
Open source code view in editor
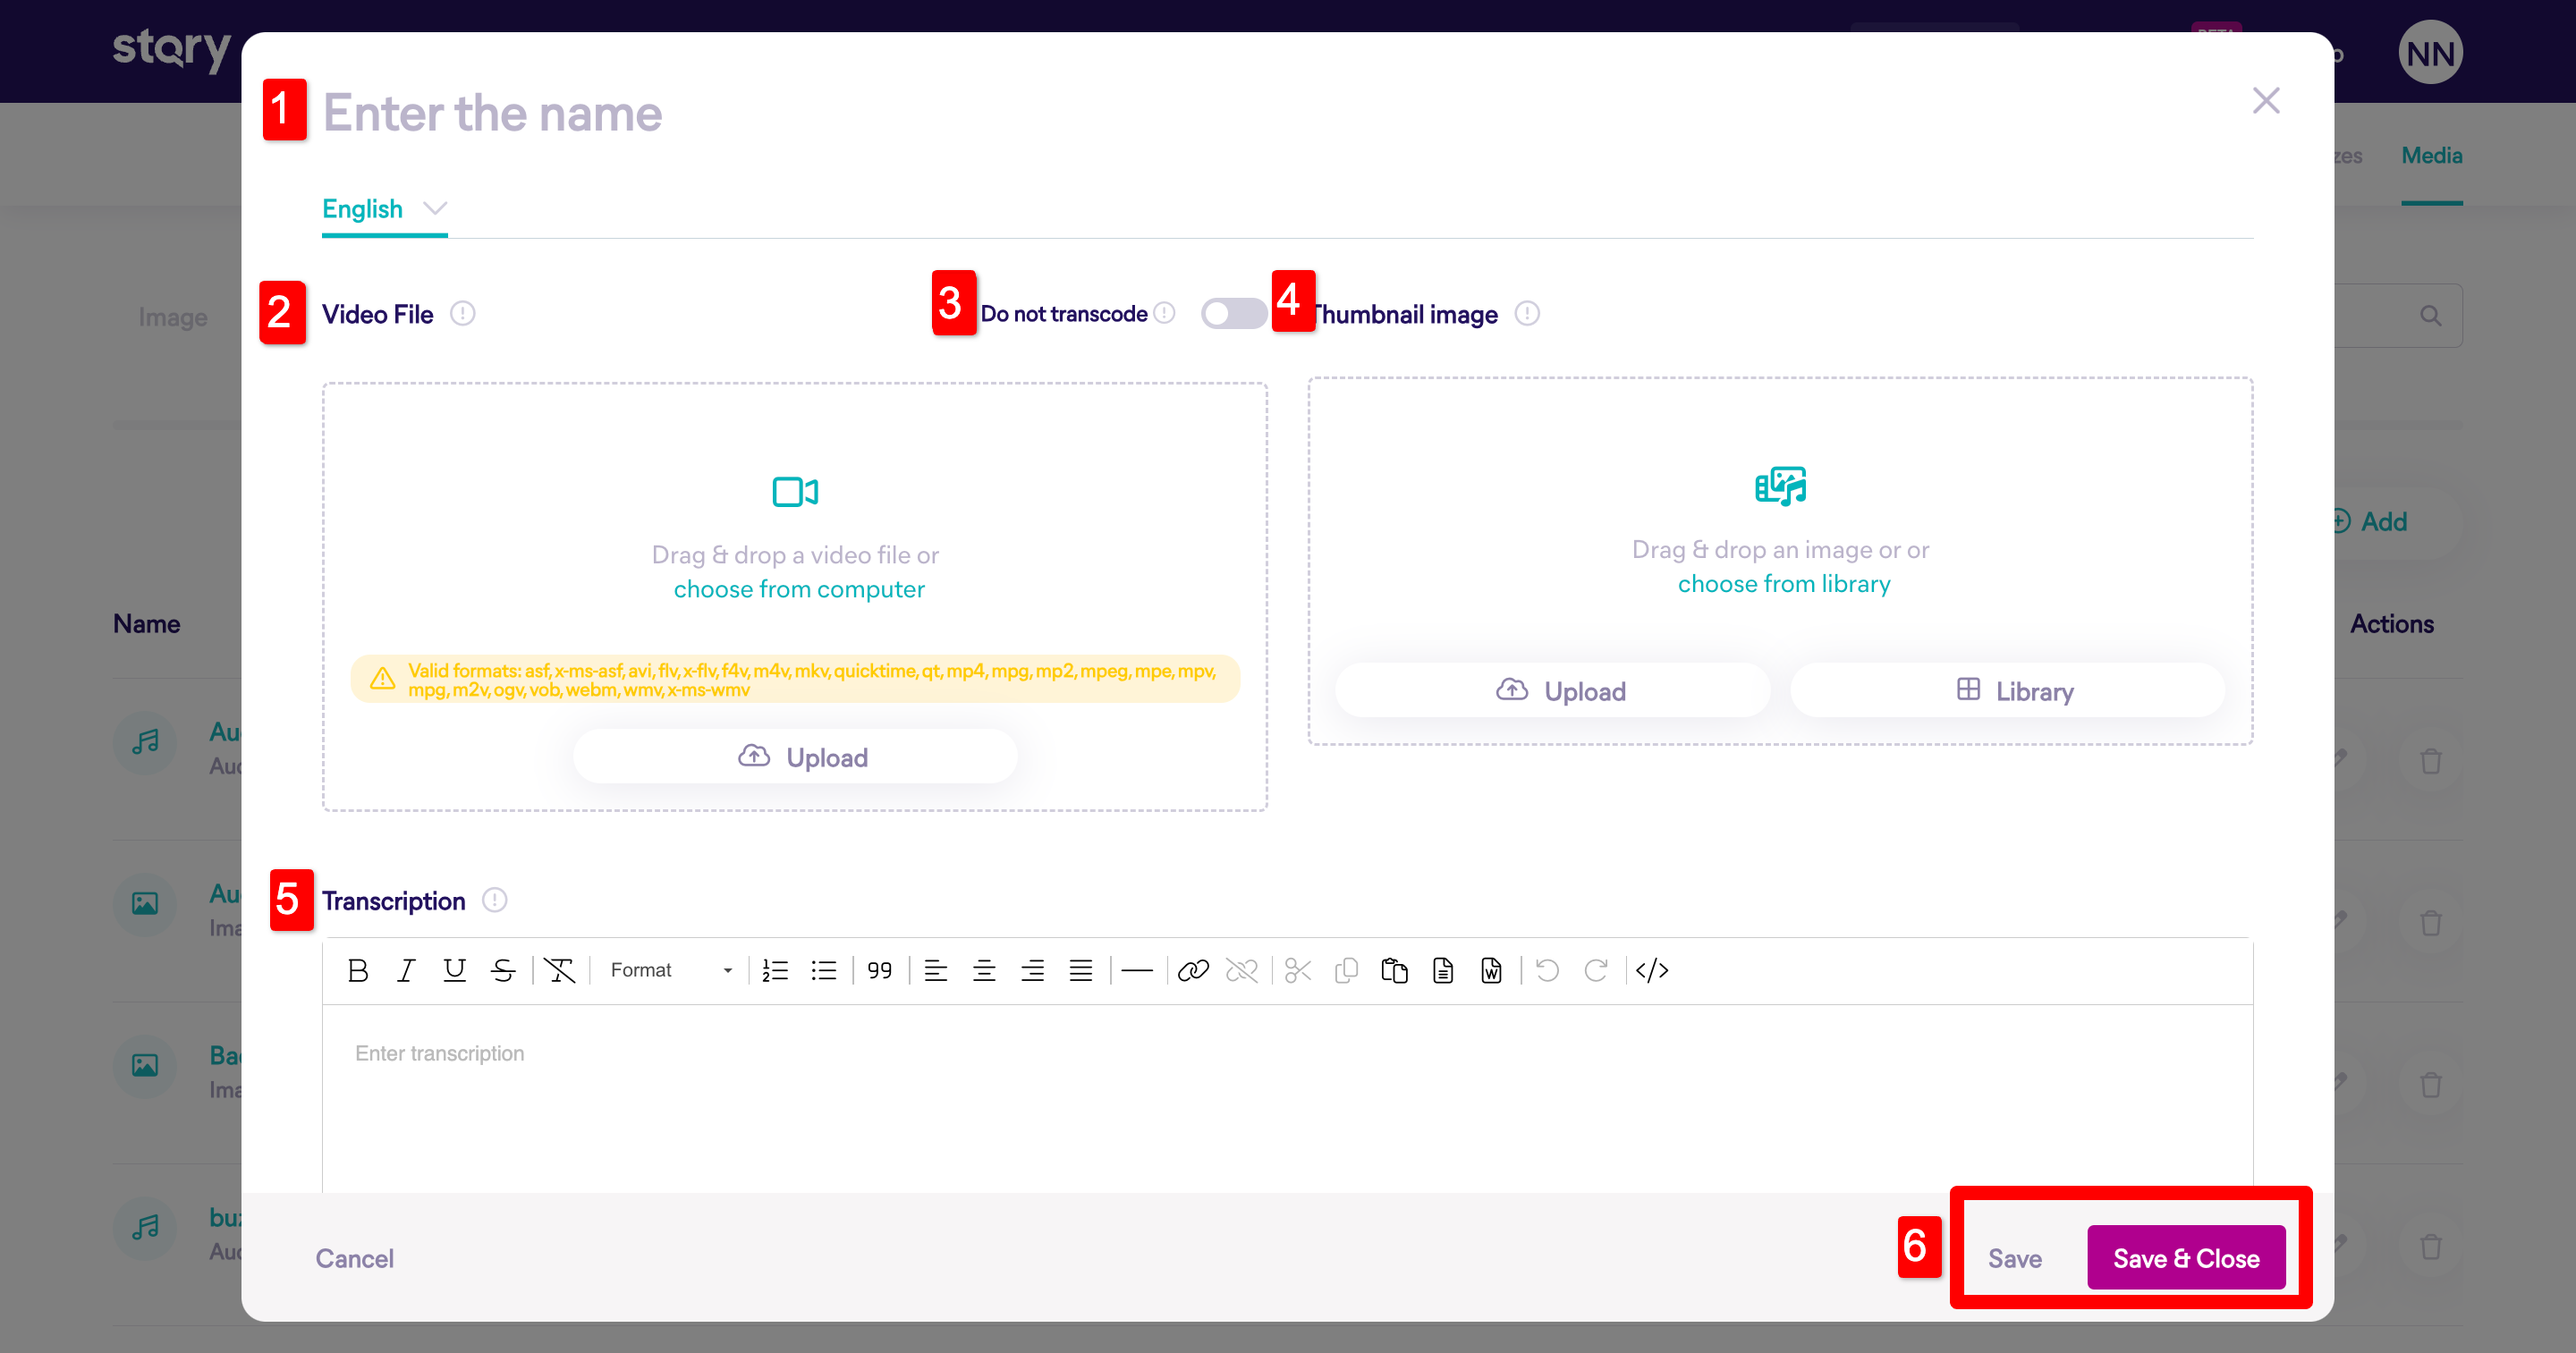[1652, 970]
